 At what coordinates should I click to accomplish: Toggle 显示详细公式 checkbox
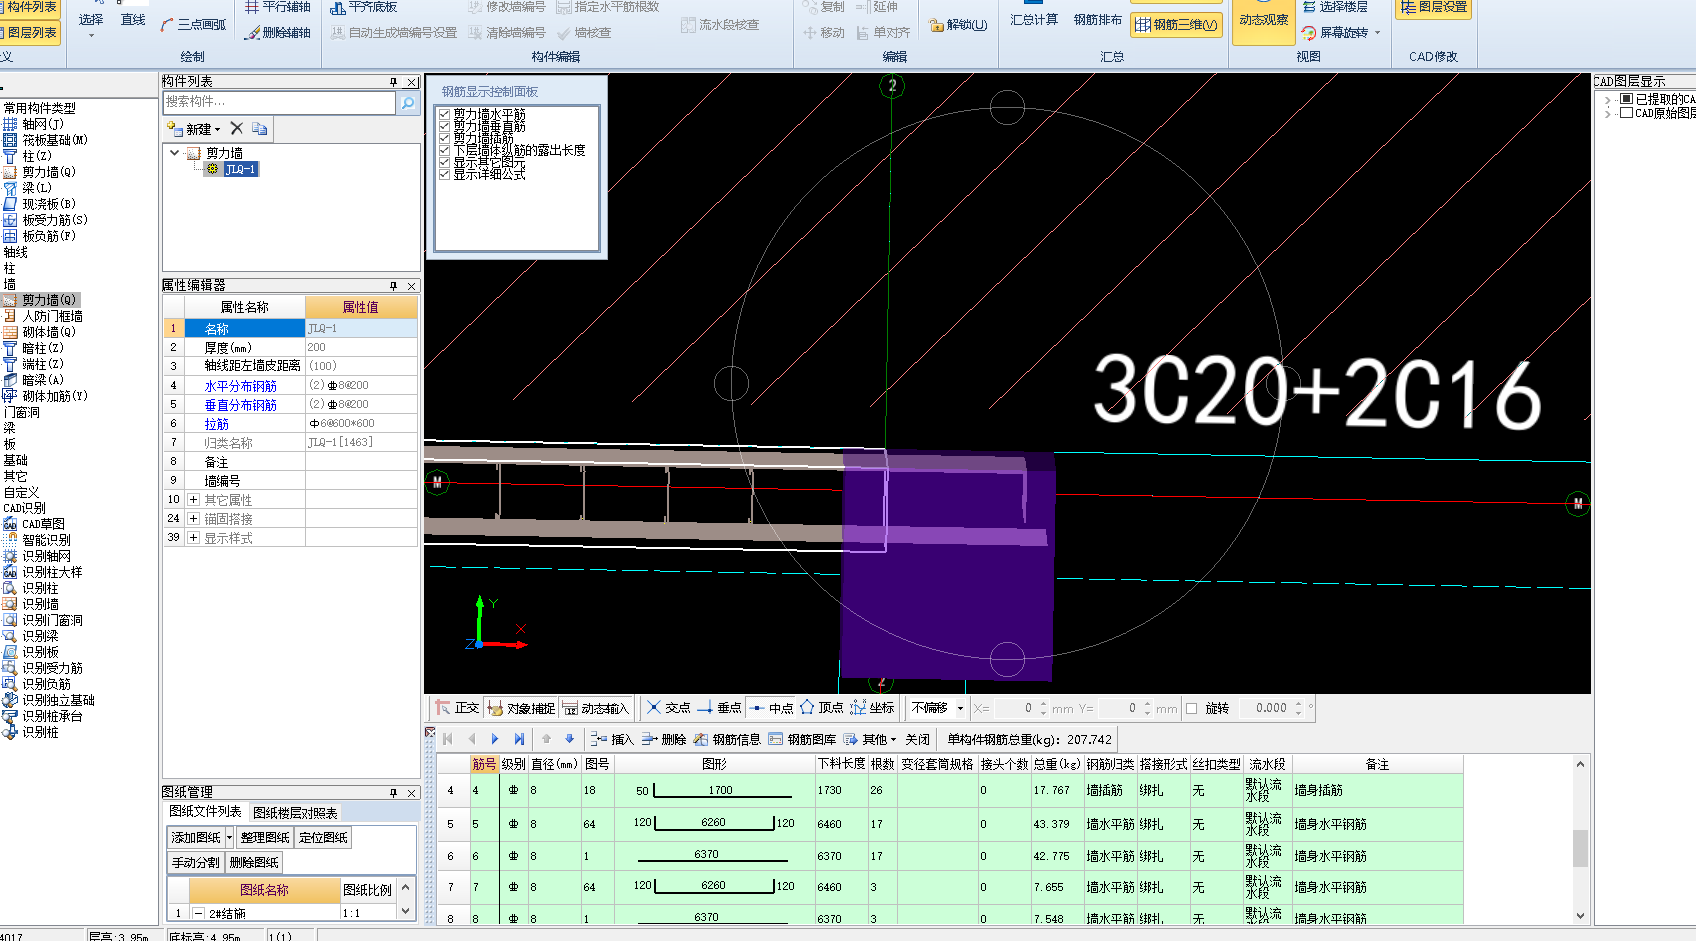tap(445, 174)
